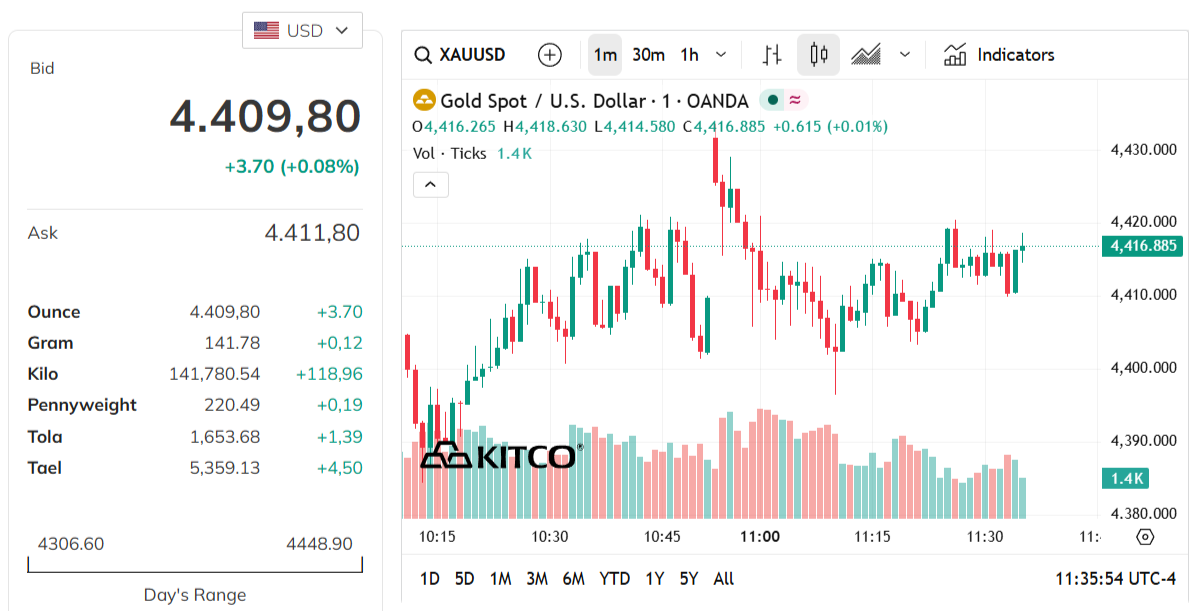Open the symbol search with the magnifier icon
This screenshot has height=611, width=1192.
pyautogui.click(x=422, y=55)
